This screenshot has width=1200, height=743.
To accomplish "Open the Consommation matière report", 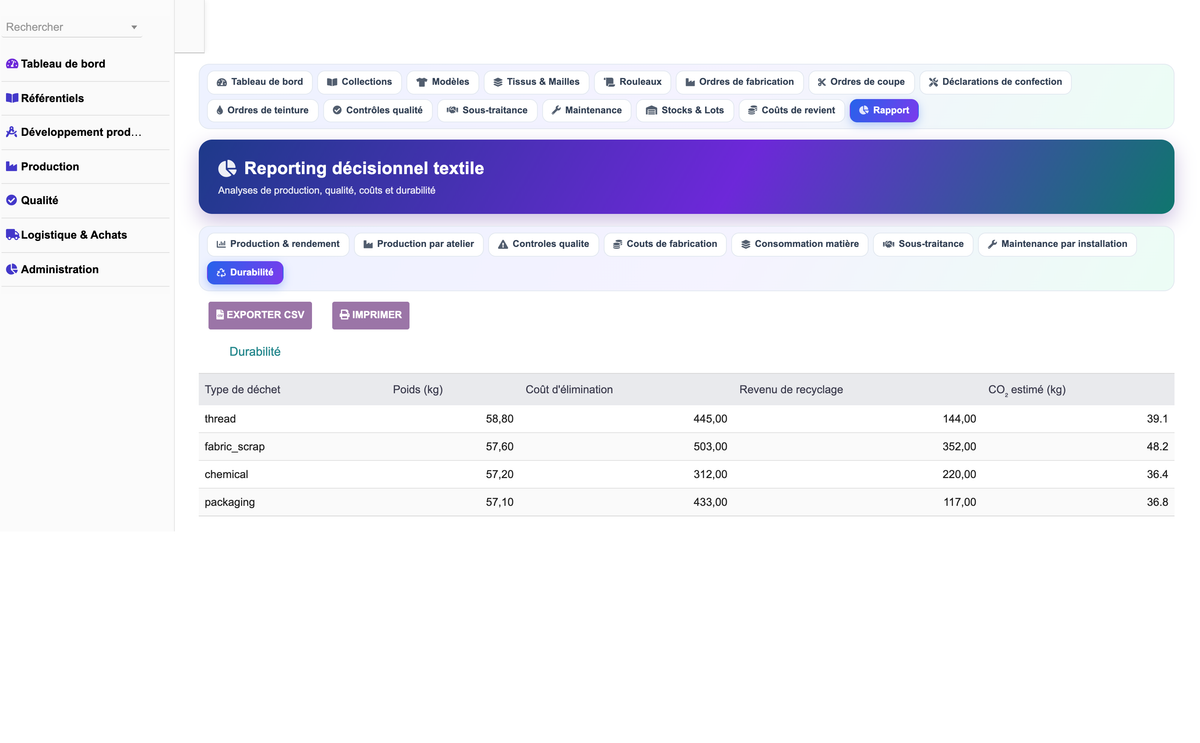I will tap(800, 244).
